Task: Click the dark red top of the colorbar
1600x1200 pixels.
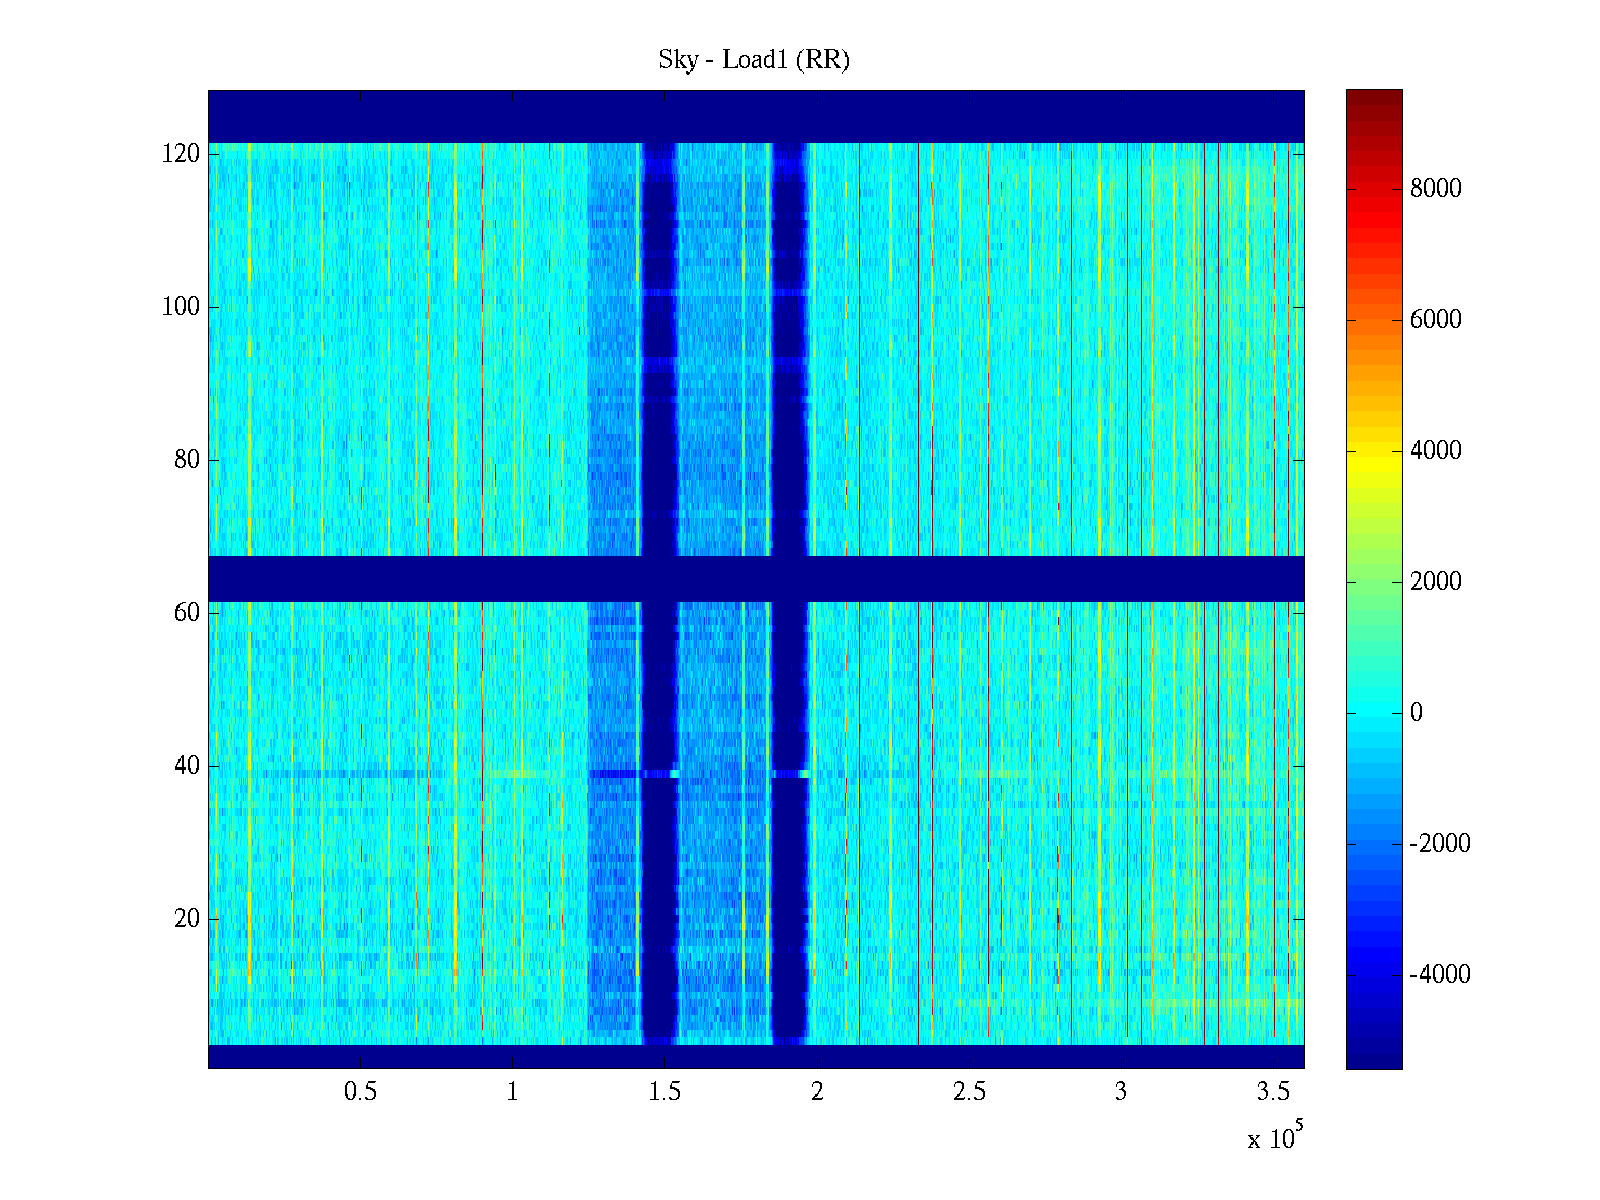Action: tap(1374, 100)
